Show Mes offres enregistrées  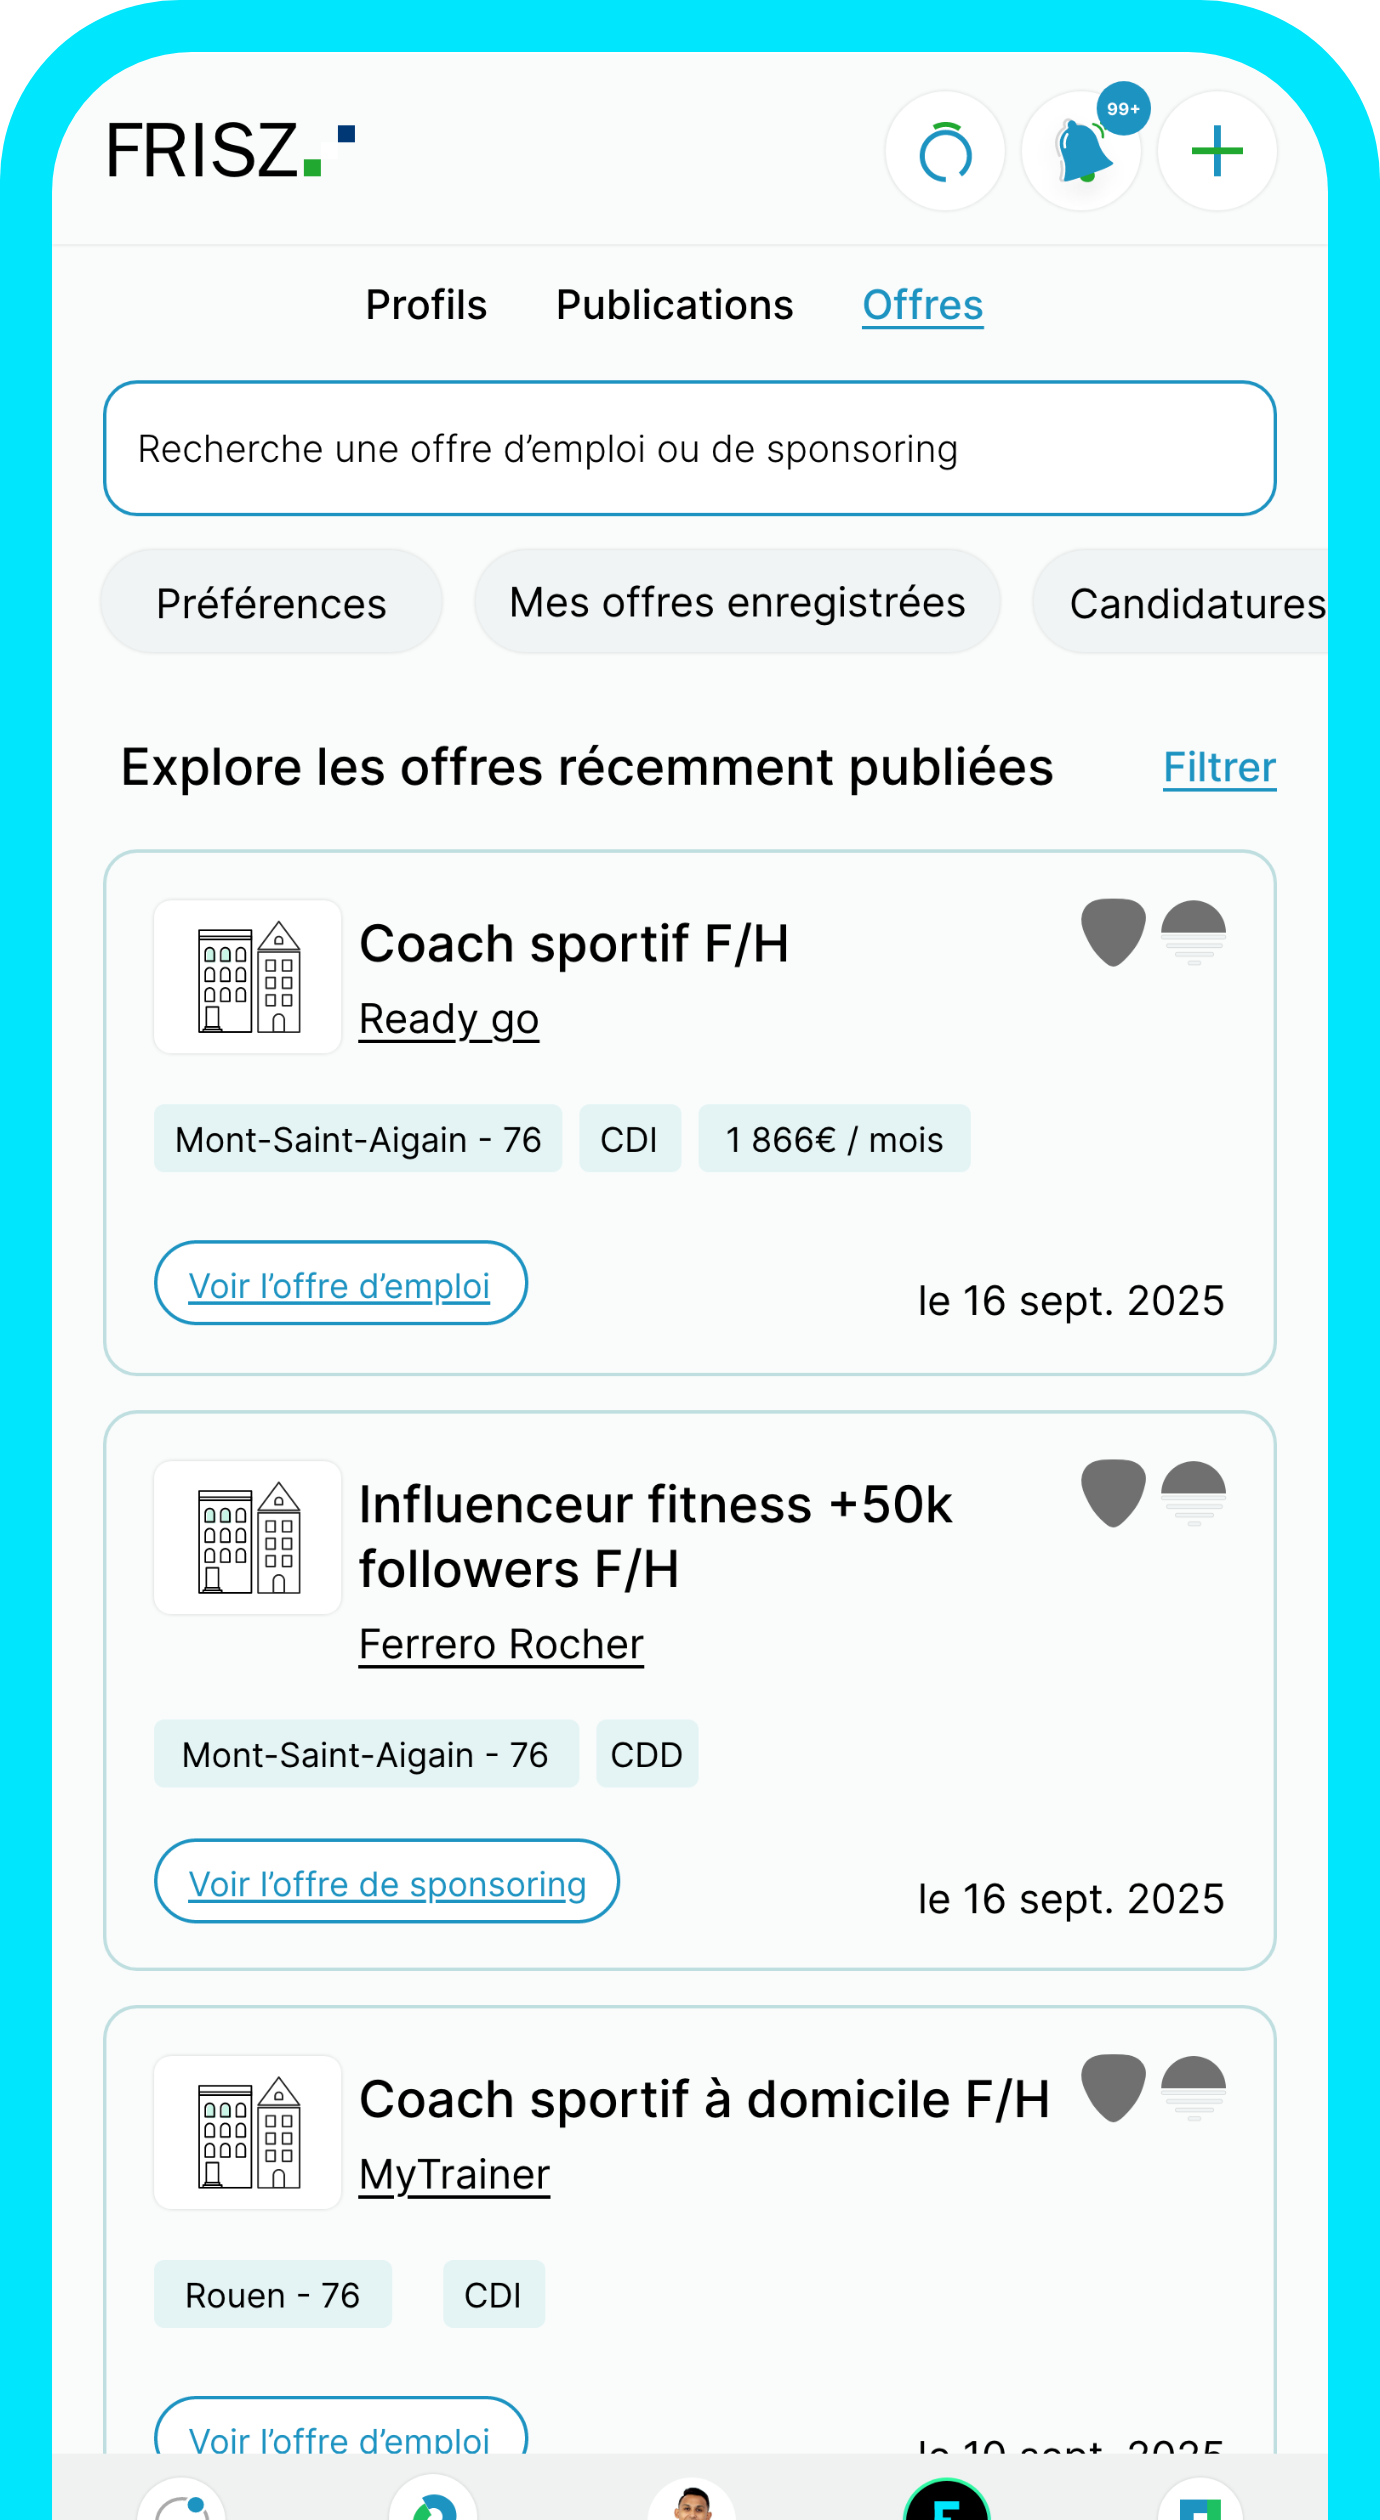click(737, 603)
